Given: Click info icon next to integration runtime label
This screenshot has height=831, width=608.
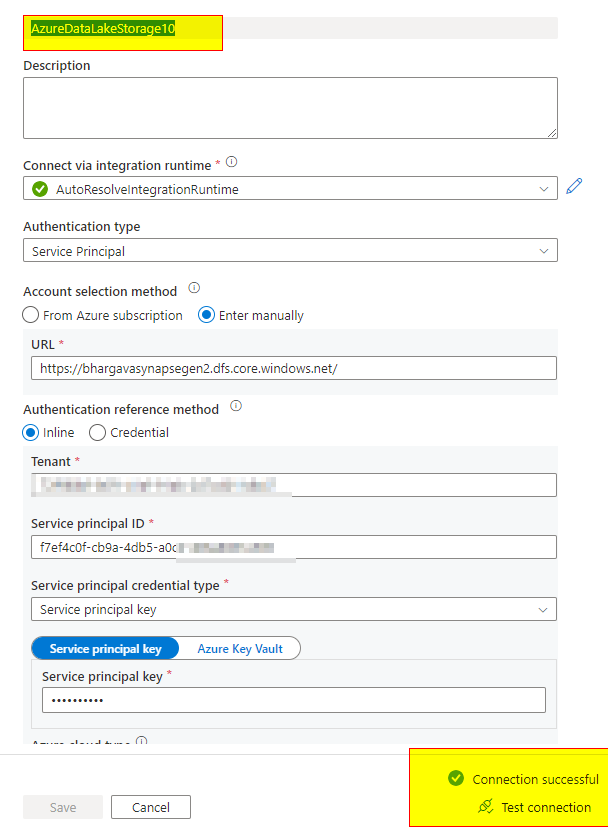Looking at the screenshot, I should 231,162.
